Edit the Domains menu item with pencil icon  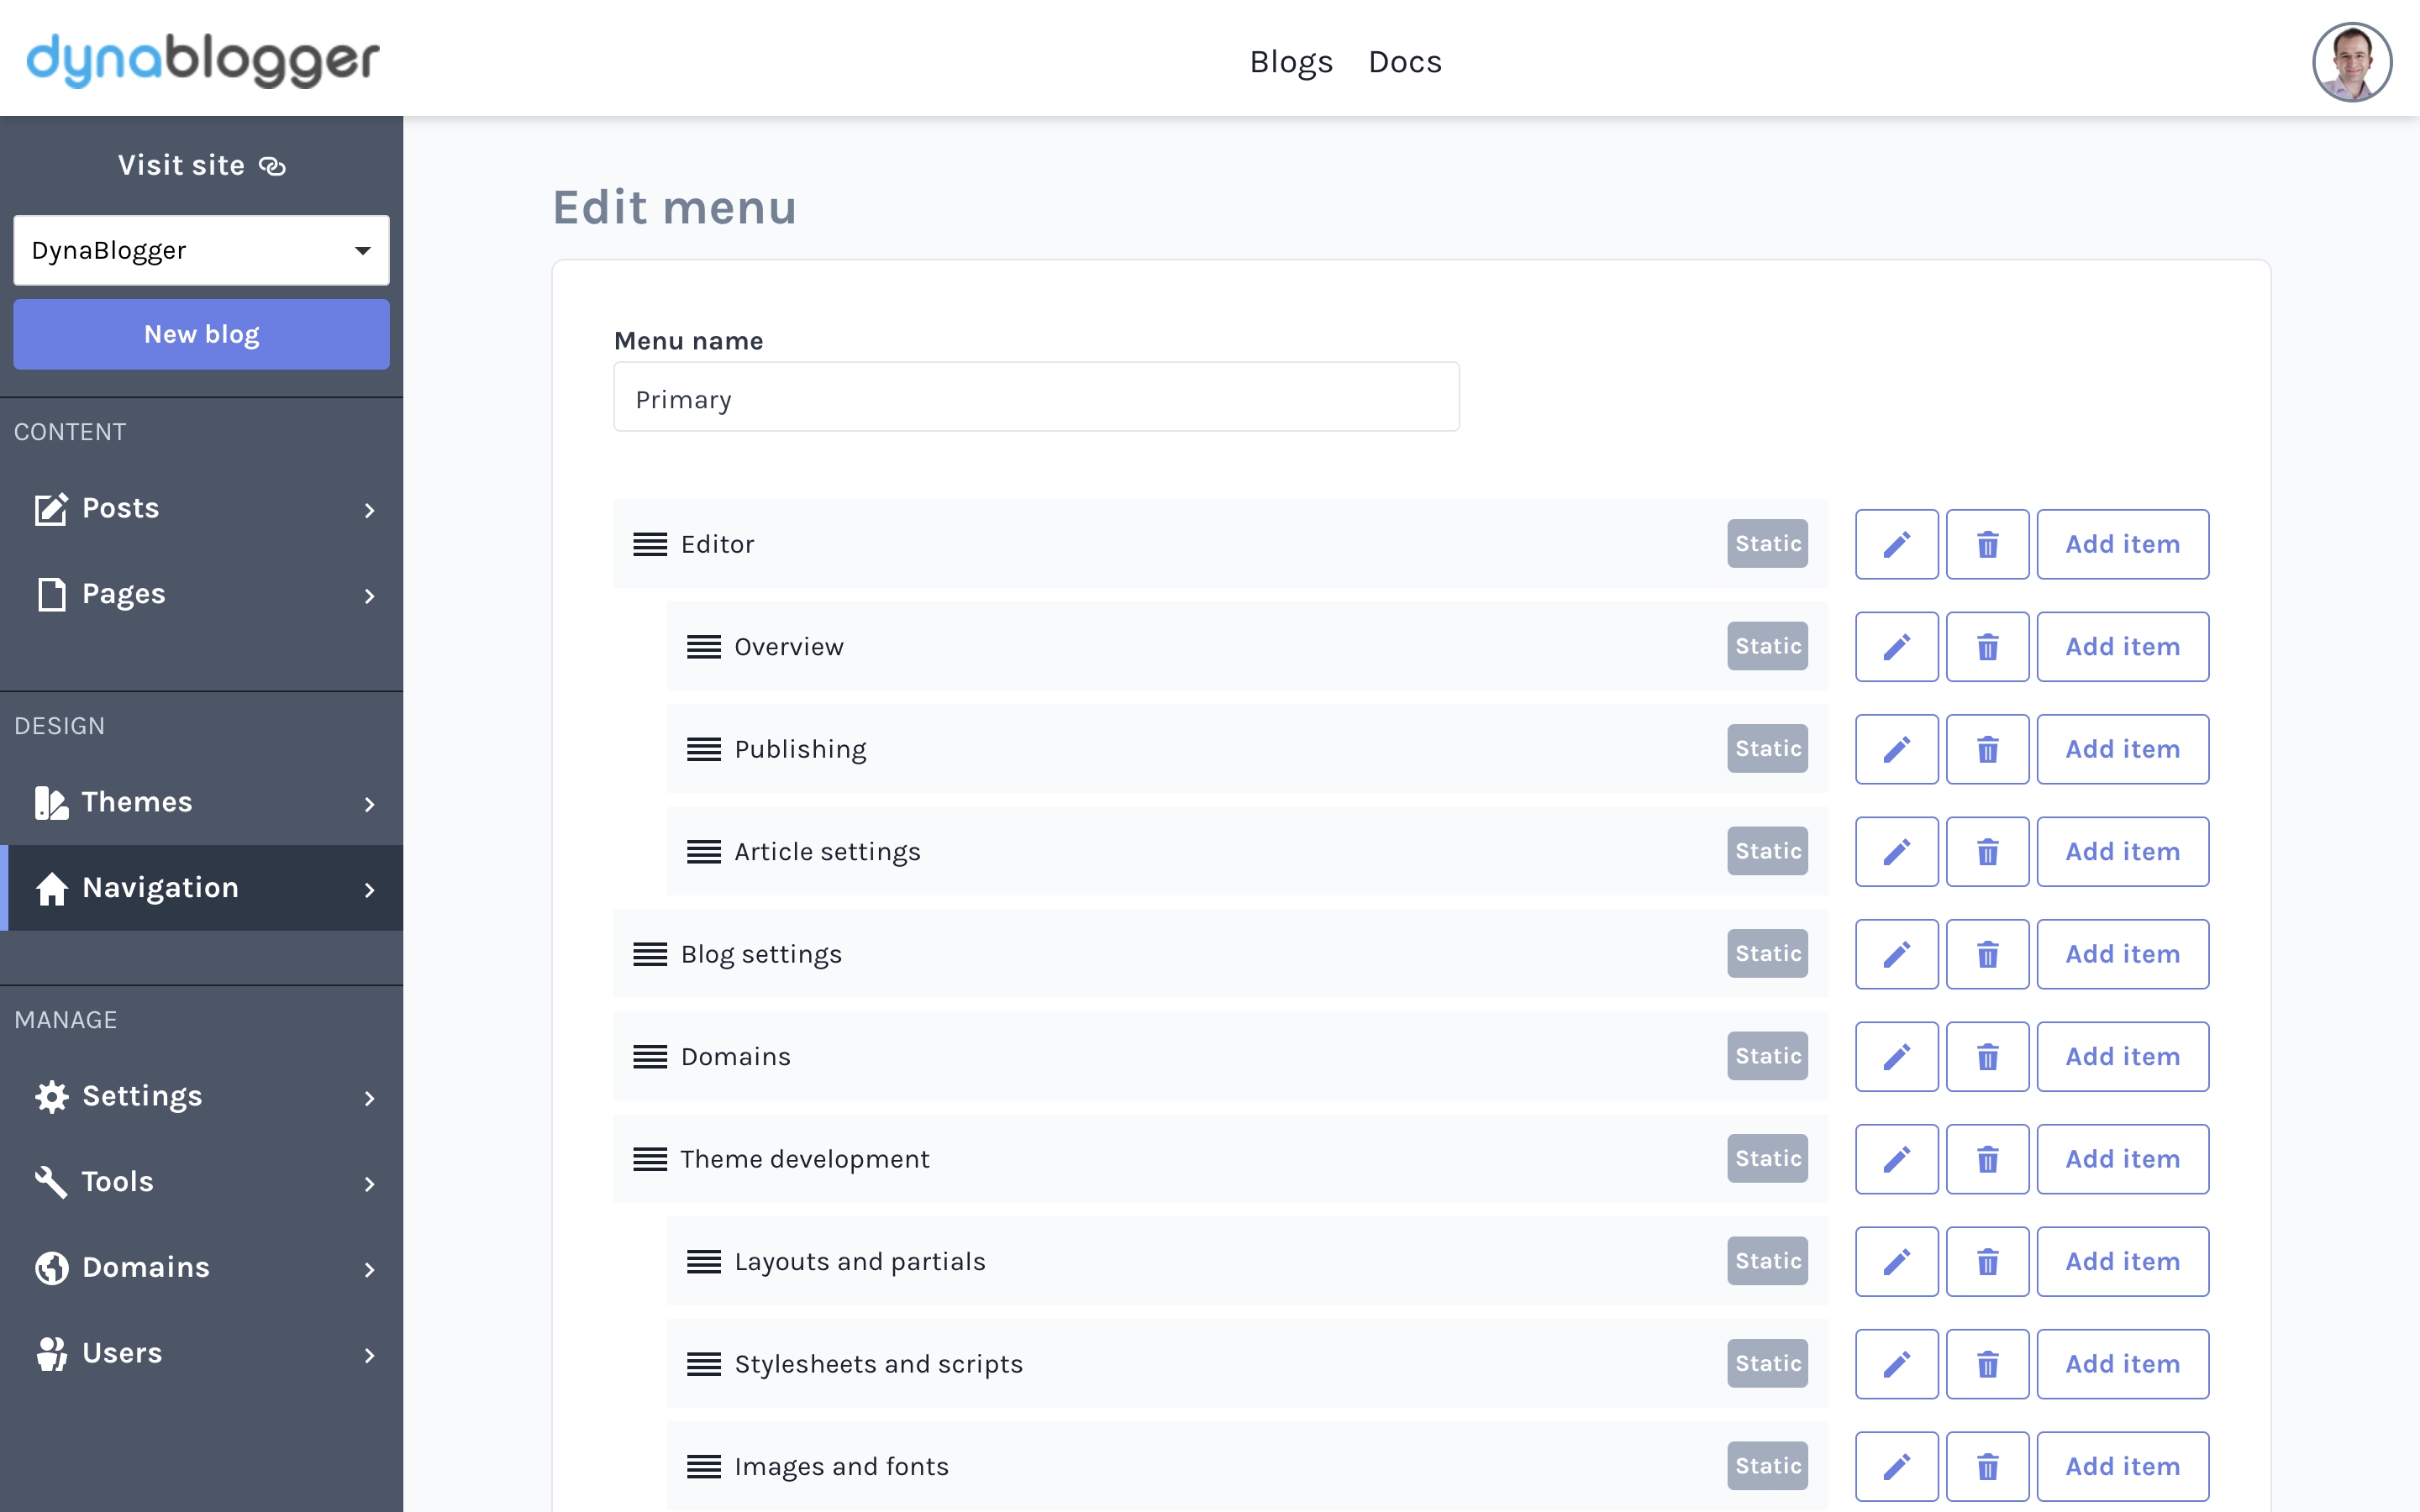click(x=1896, y=1056)
